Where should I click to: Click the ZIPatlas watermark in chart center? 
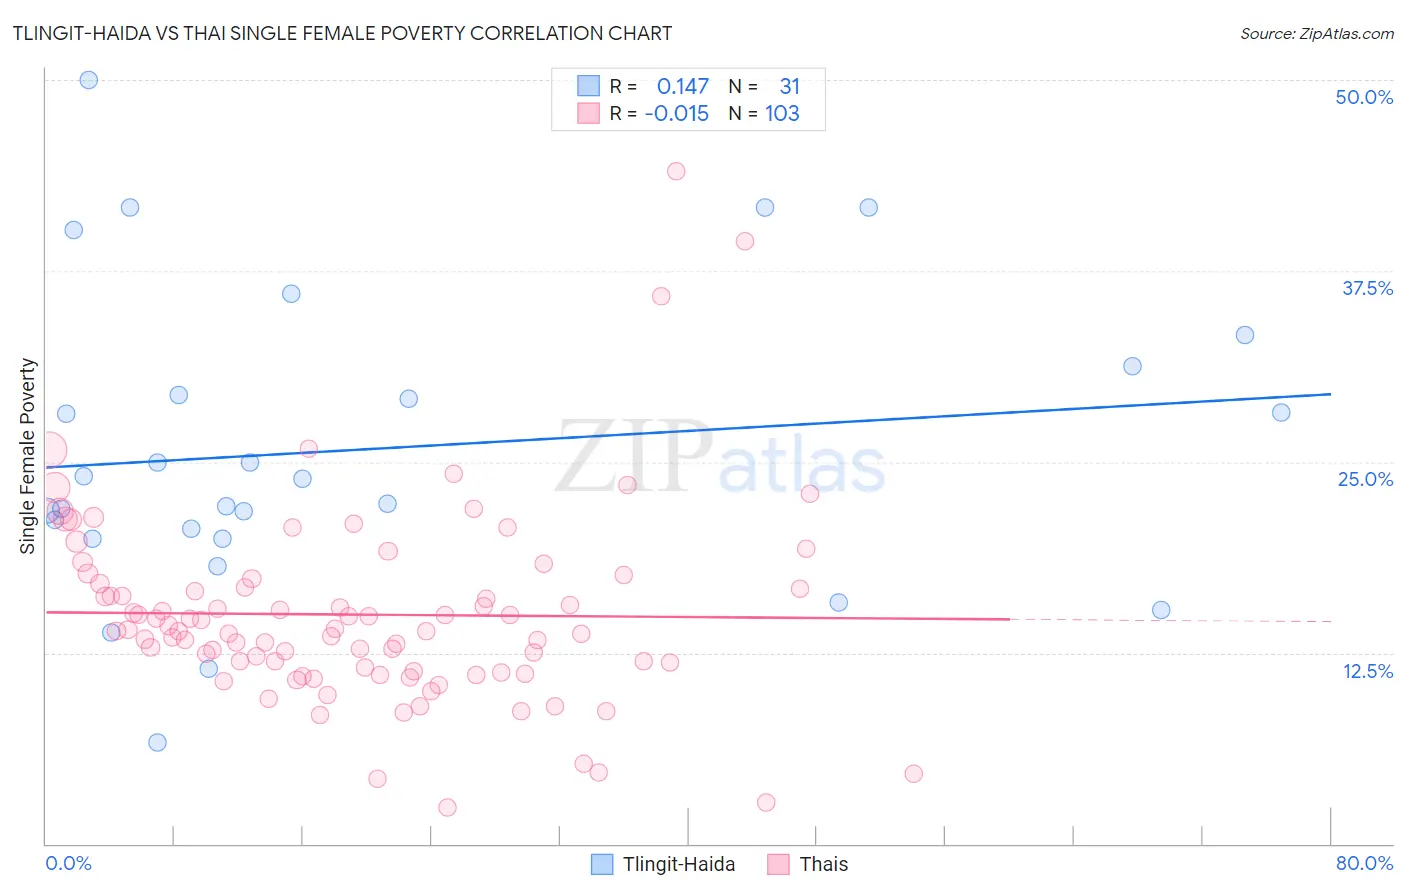point(720,458)
